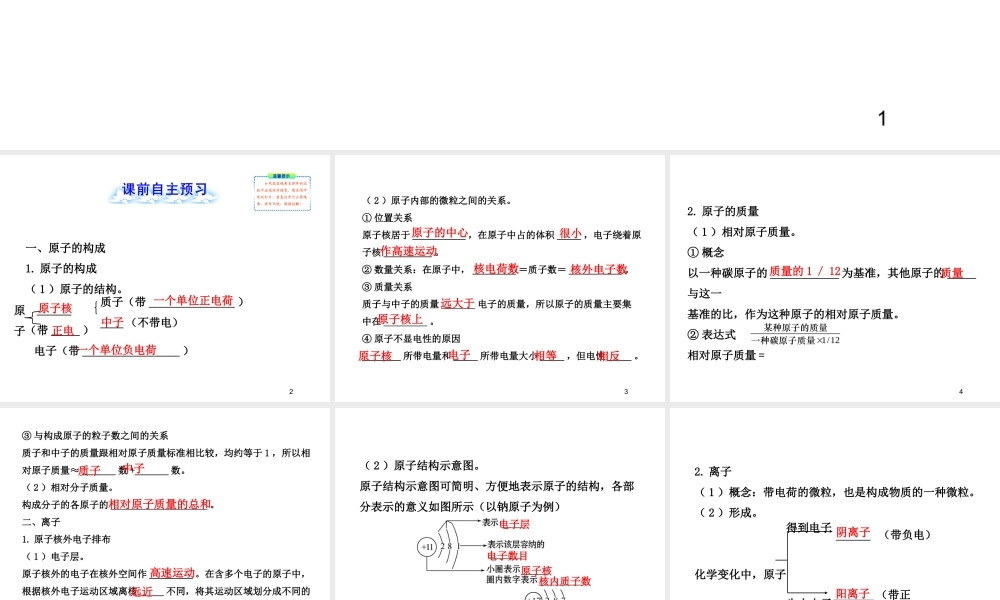Screen dimensions: 1000x600
Task: Click the red answer 很小
Action: pyautogui.click(x=570, y=233)
